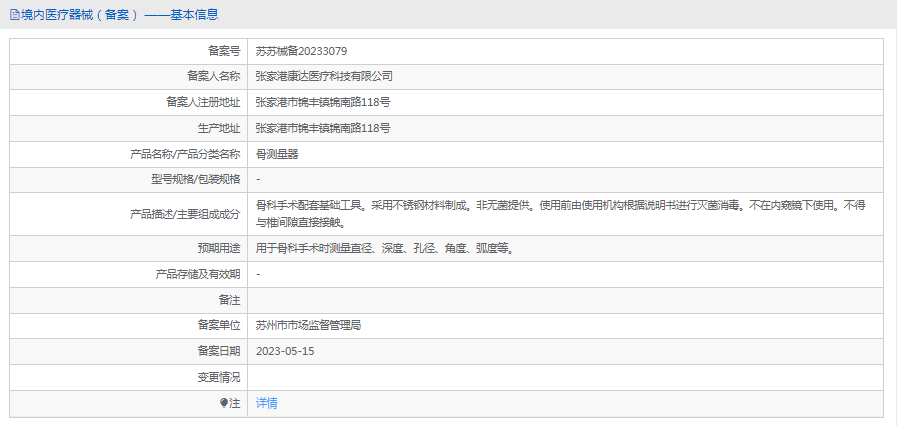Screen dimensions: 900x426
Task: Click the filing date 2023-05-15
Action: (285, 351)
